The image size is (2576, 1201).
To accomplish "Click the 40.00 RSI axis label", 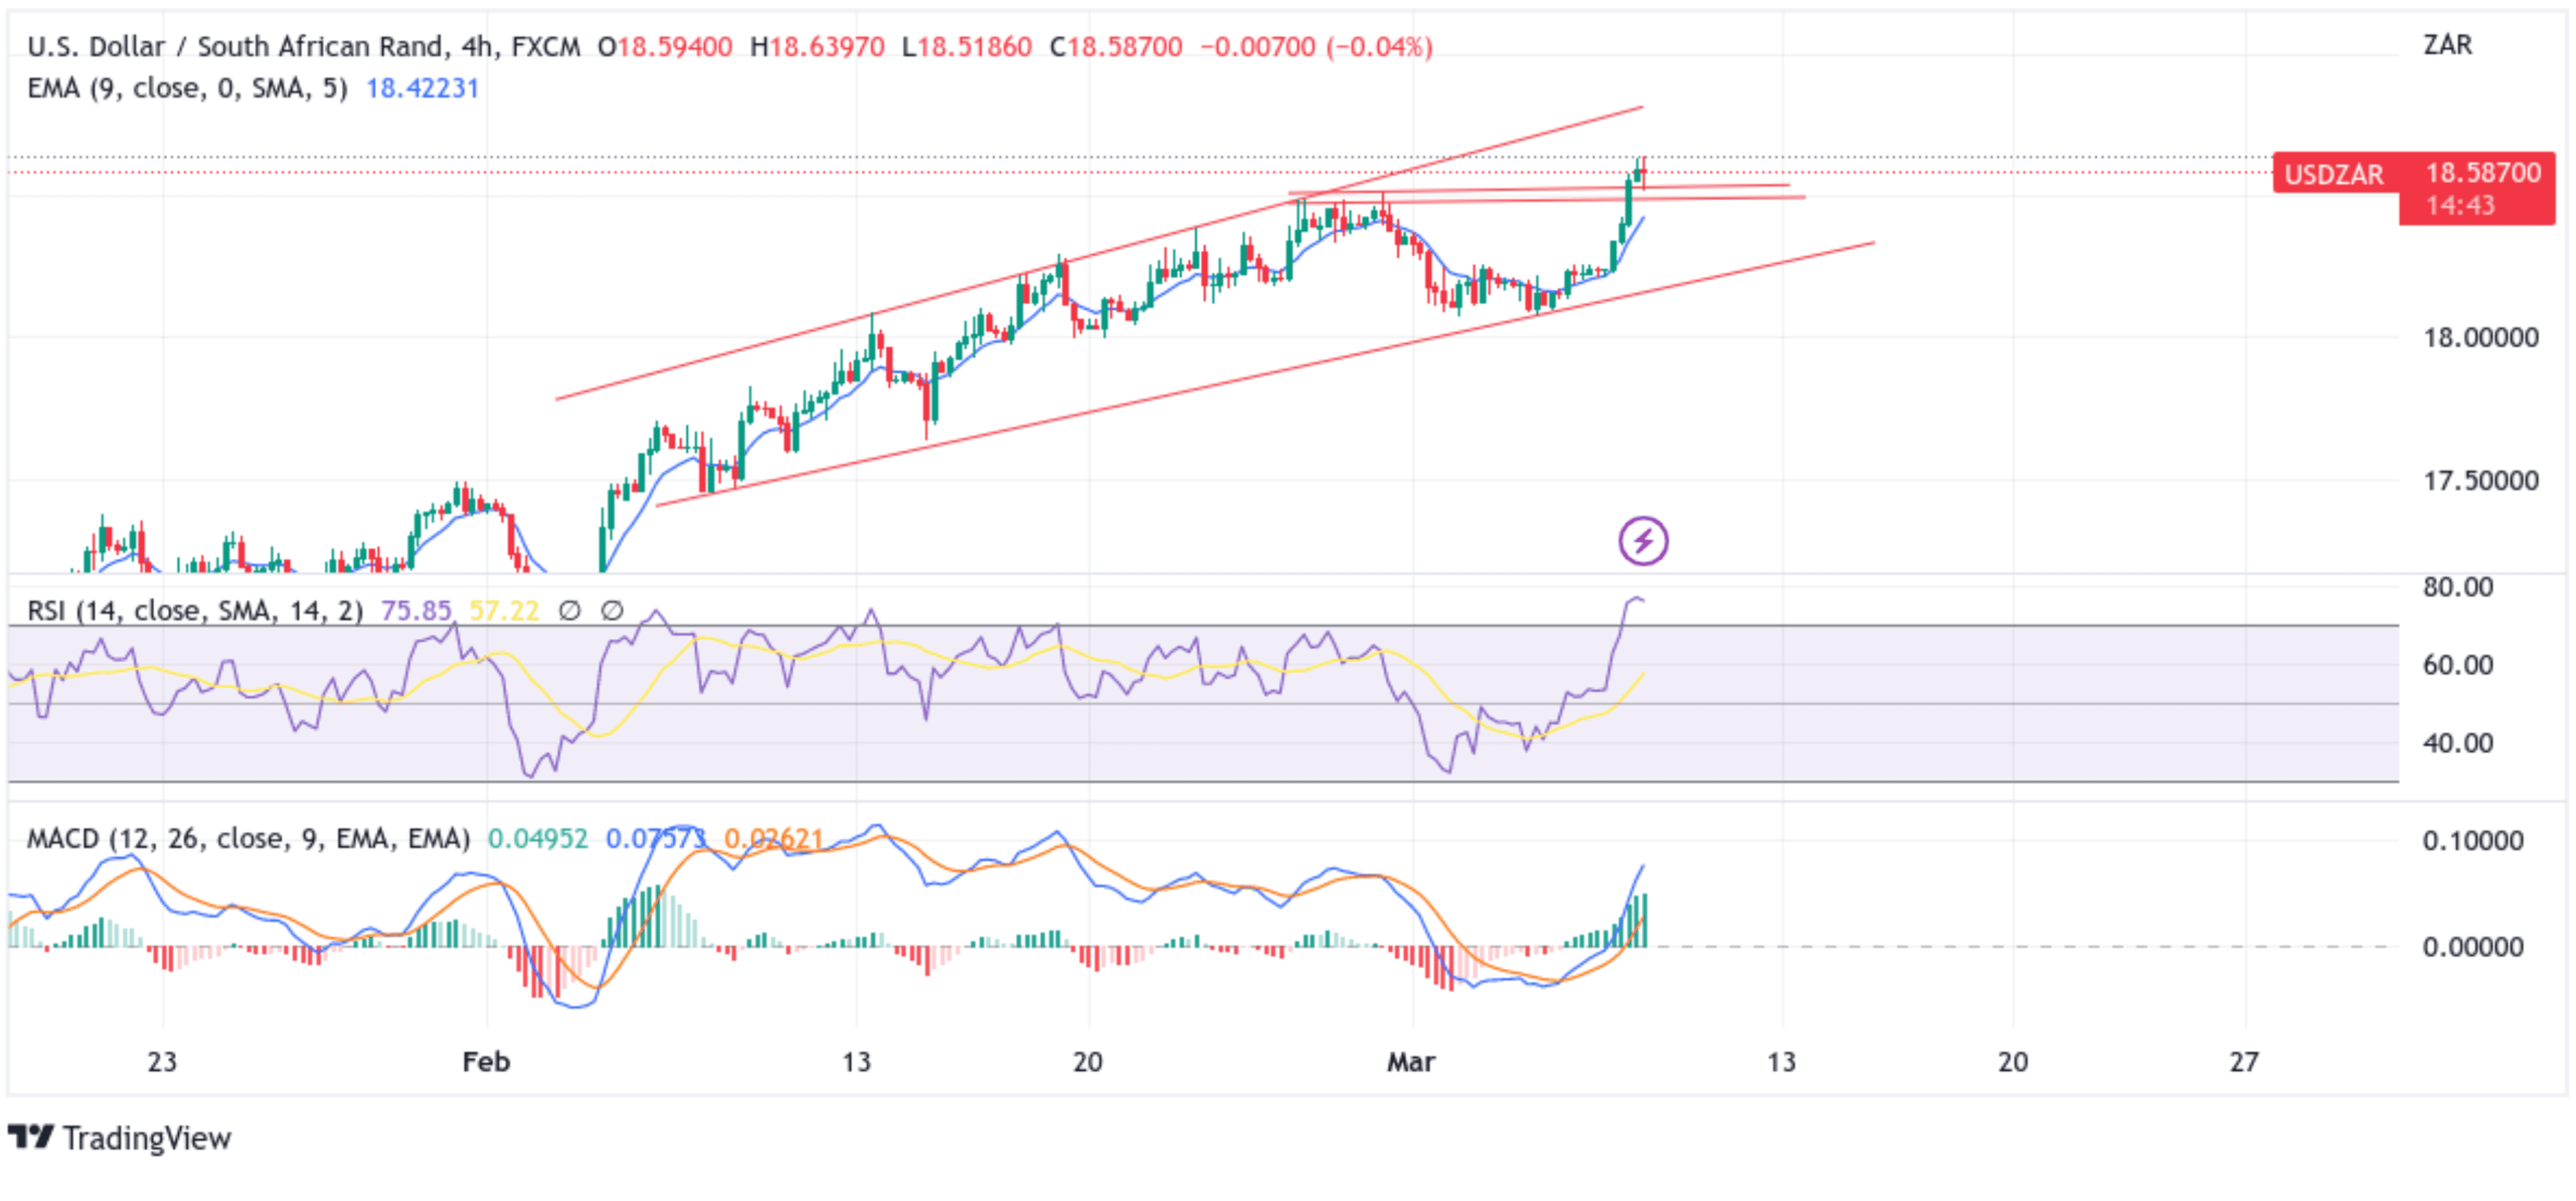I will point(2458,743).
